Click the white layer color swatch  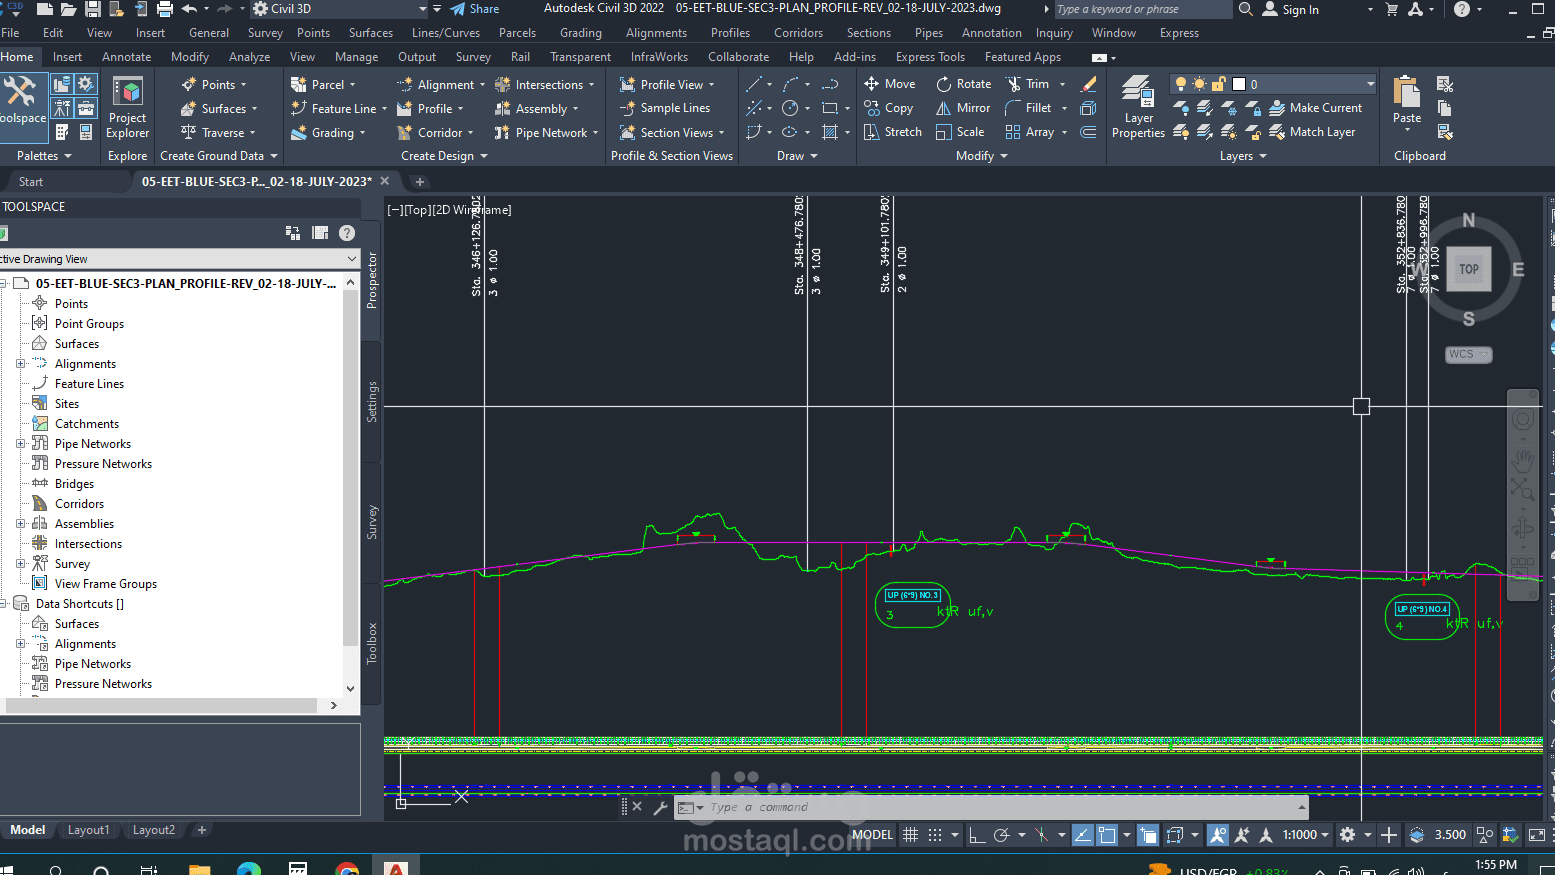[x=1239, y=84]
